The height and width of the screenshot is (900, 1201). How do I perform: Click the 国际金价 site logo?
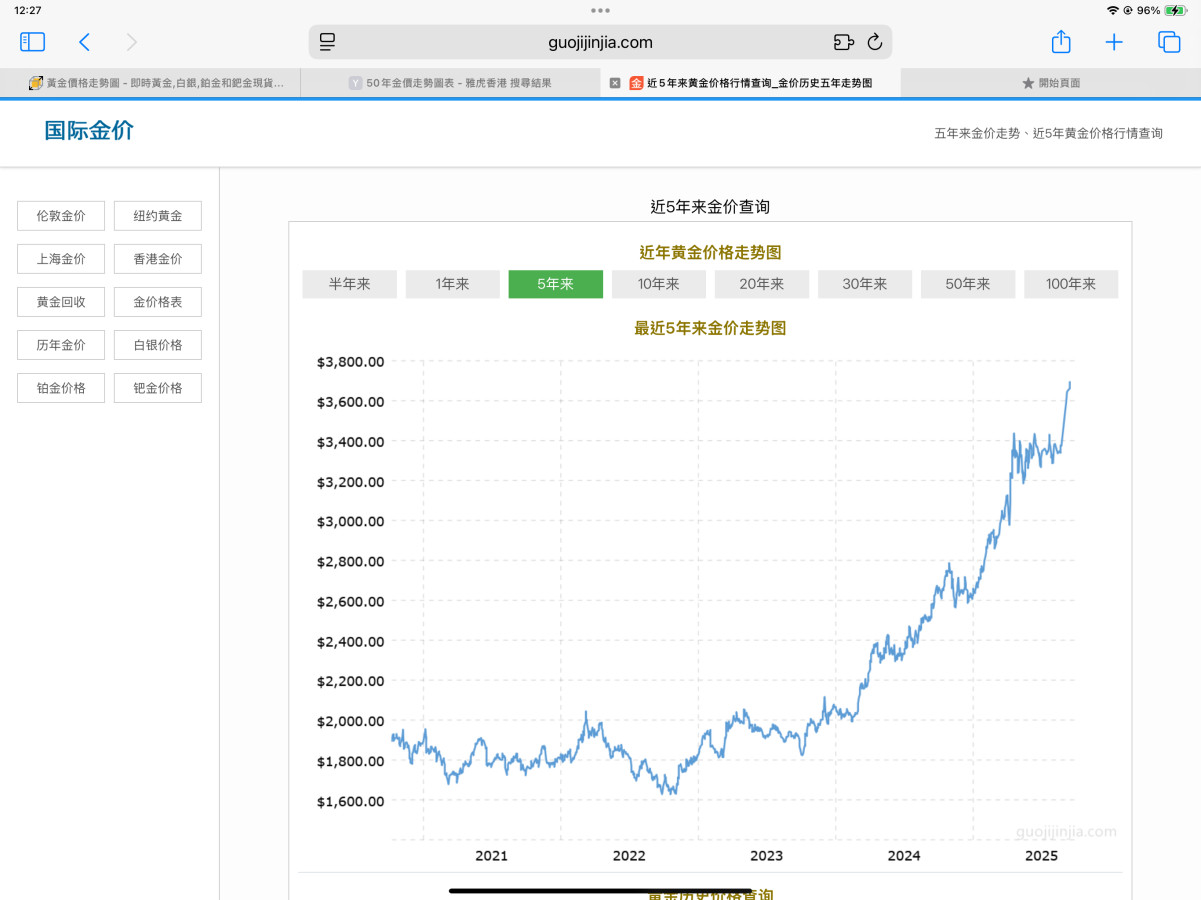pyautogui.click(x=89, y=131)
